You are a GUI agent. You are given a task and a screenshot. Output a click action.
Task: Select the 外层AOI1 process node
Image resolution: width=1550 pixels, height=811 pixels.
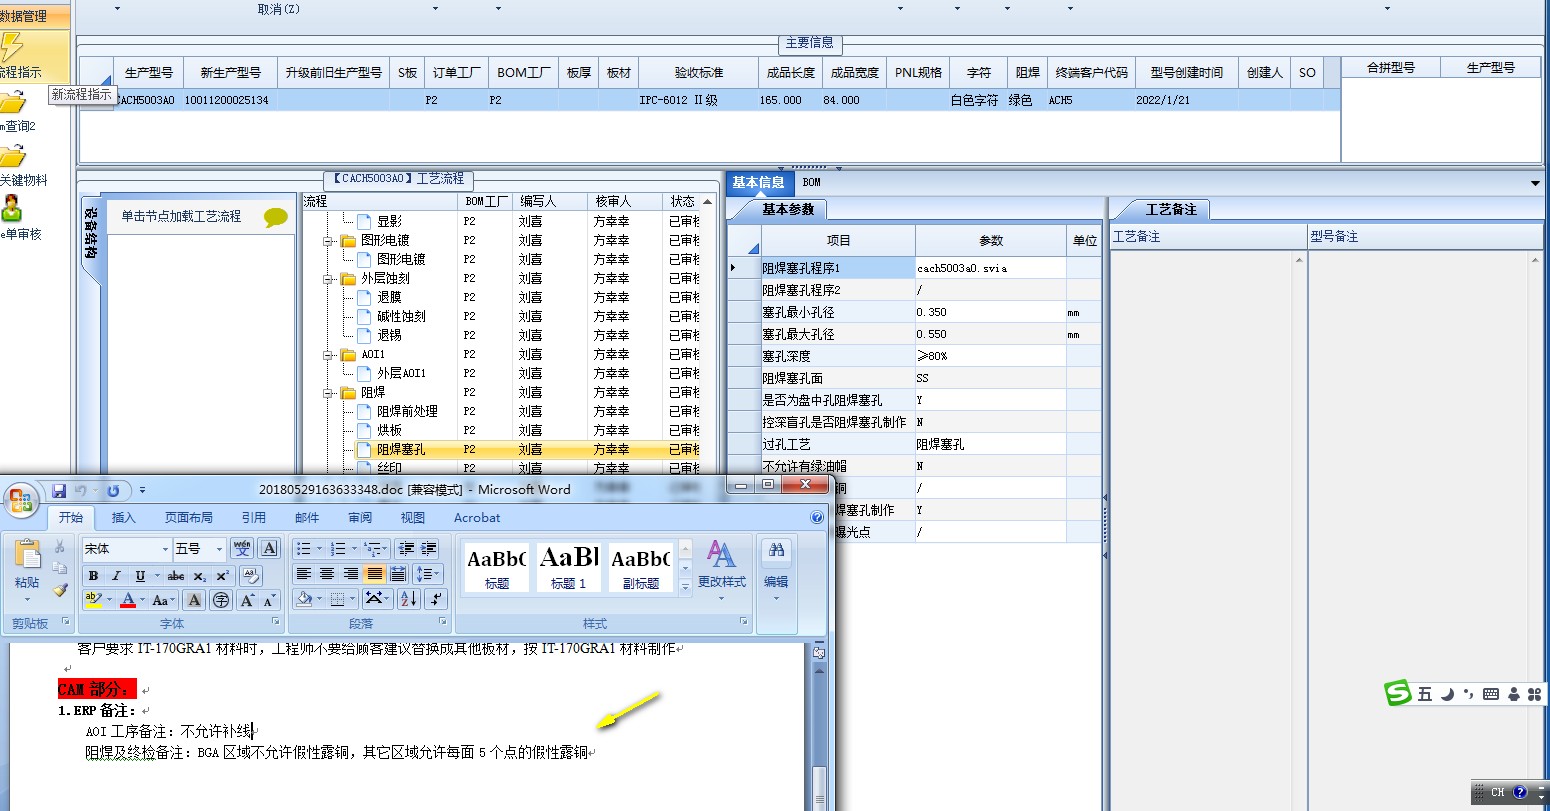coord(401,373)
